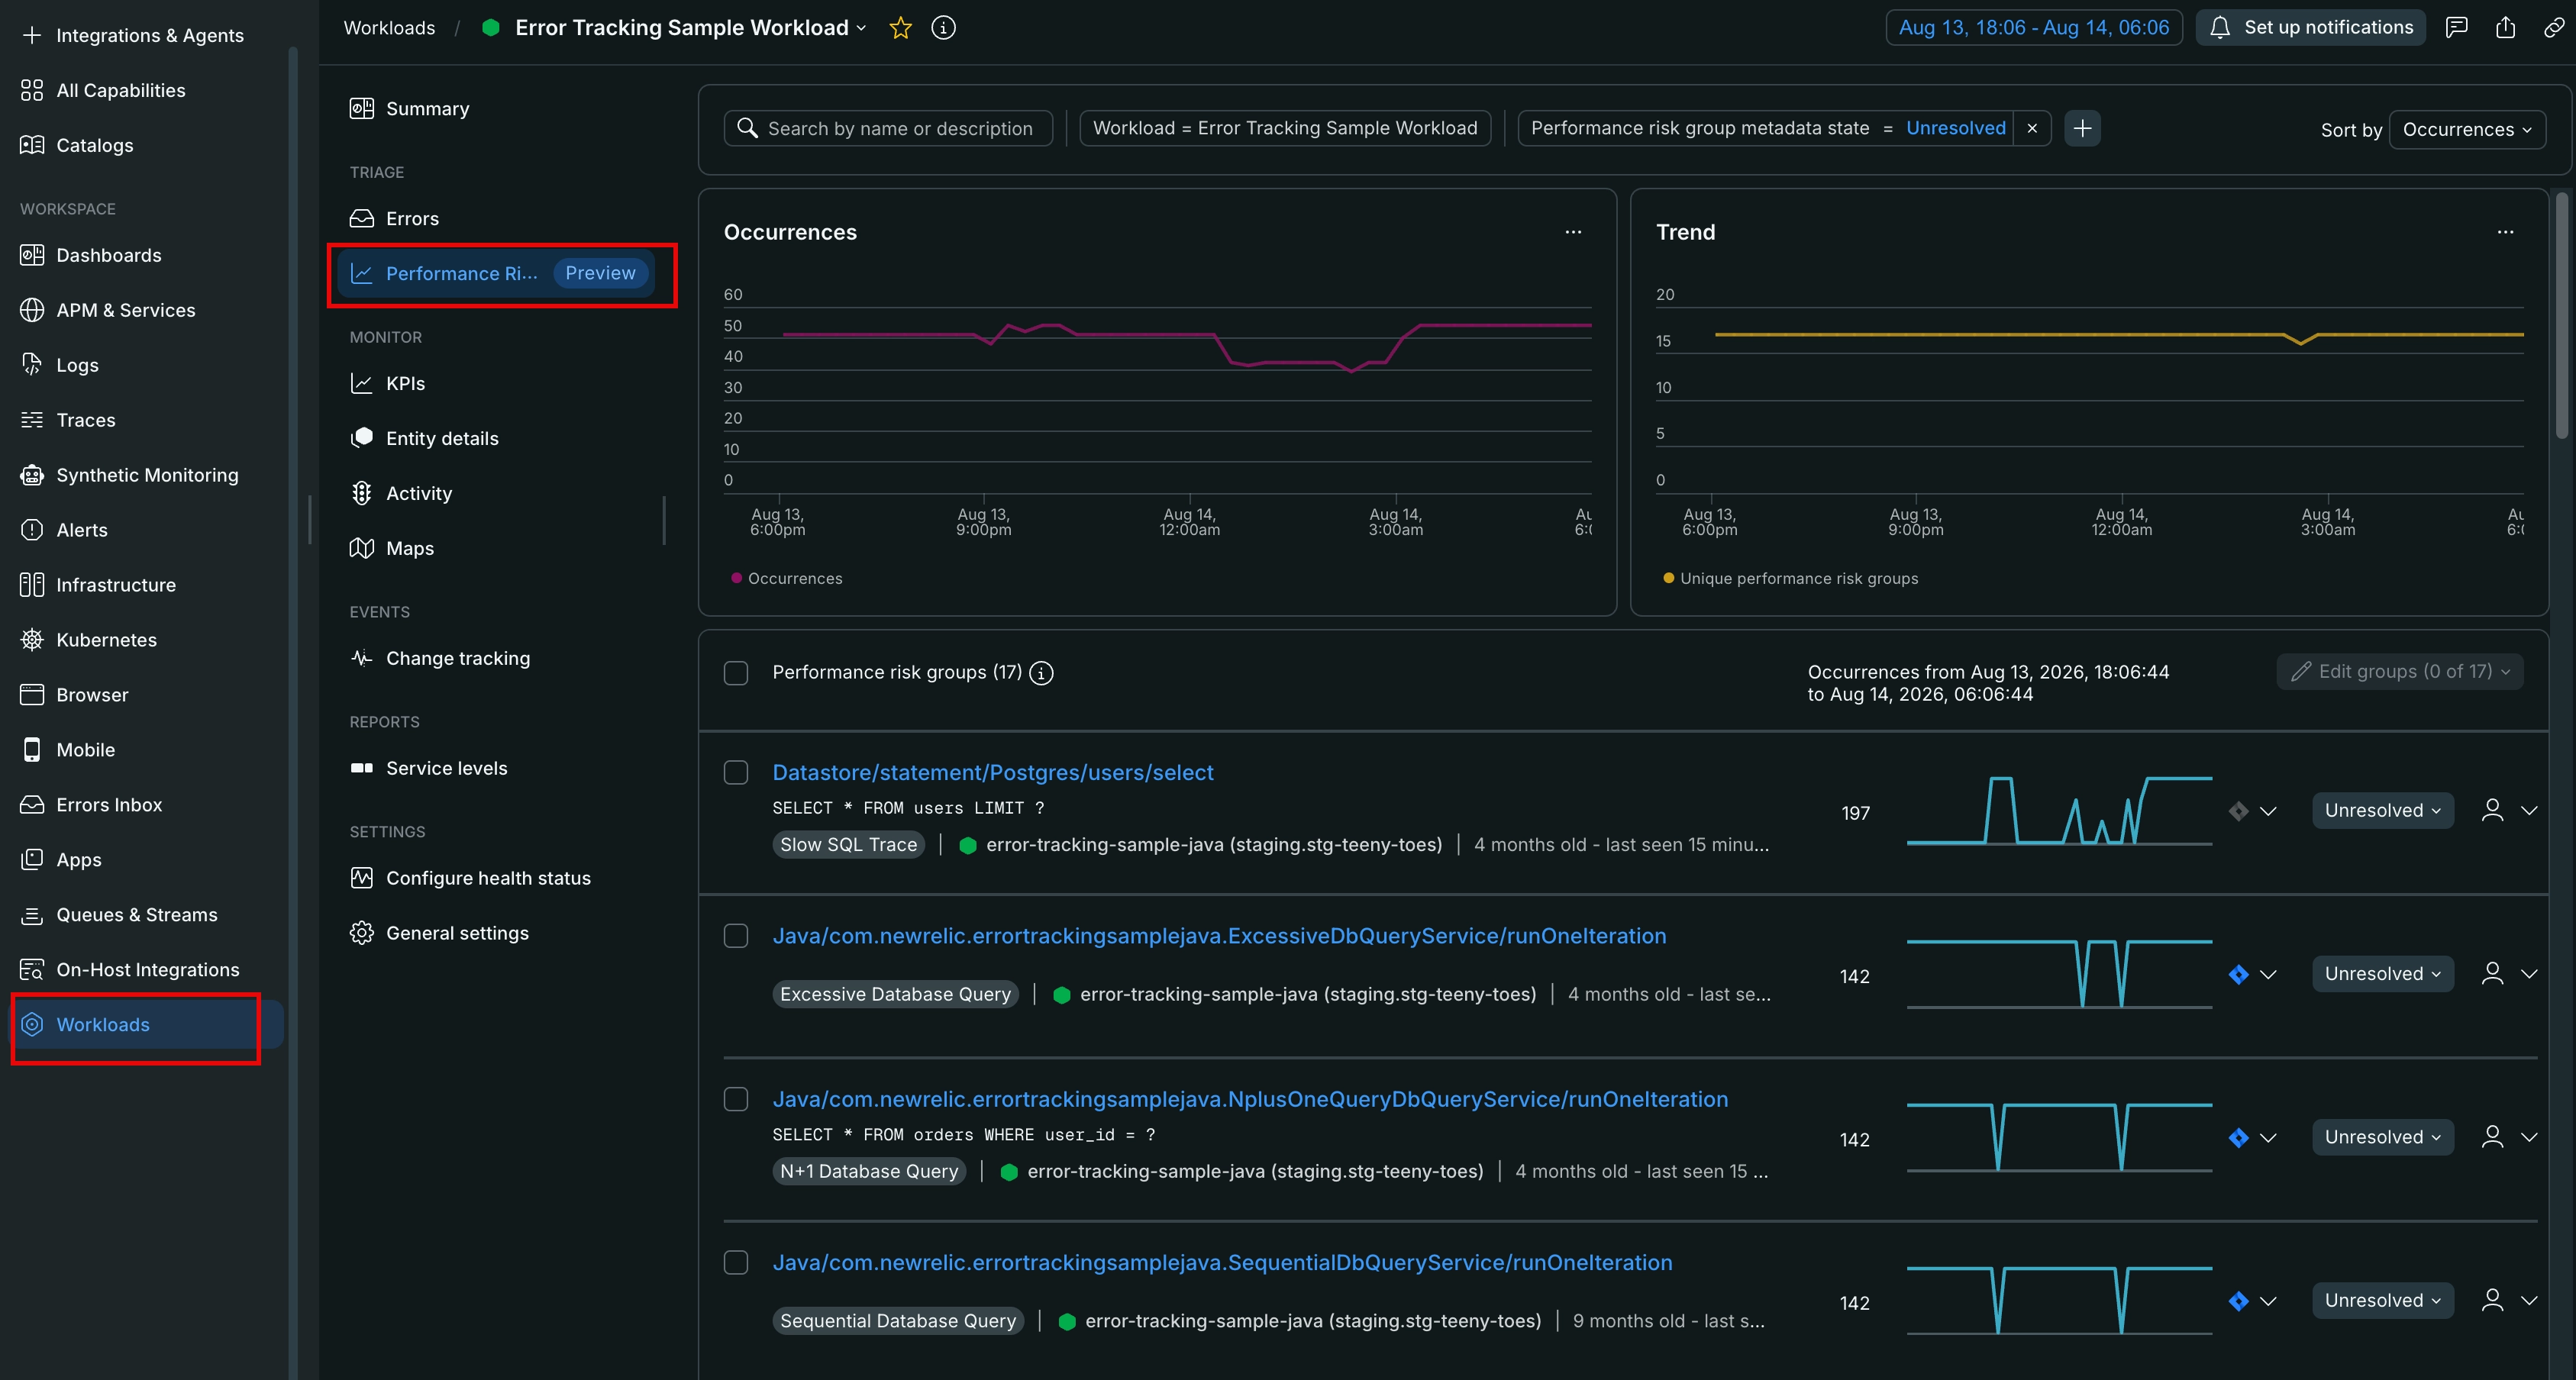
Task: Expand assignee chevron on NplusOneQueryDbQueryService row
Action: click(x=2529, y=1137)
